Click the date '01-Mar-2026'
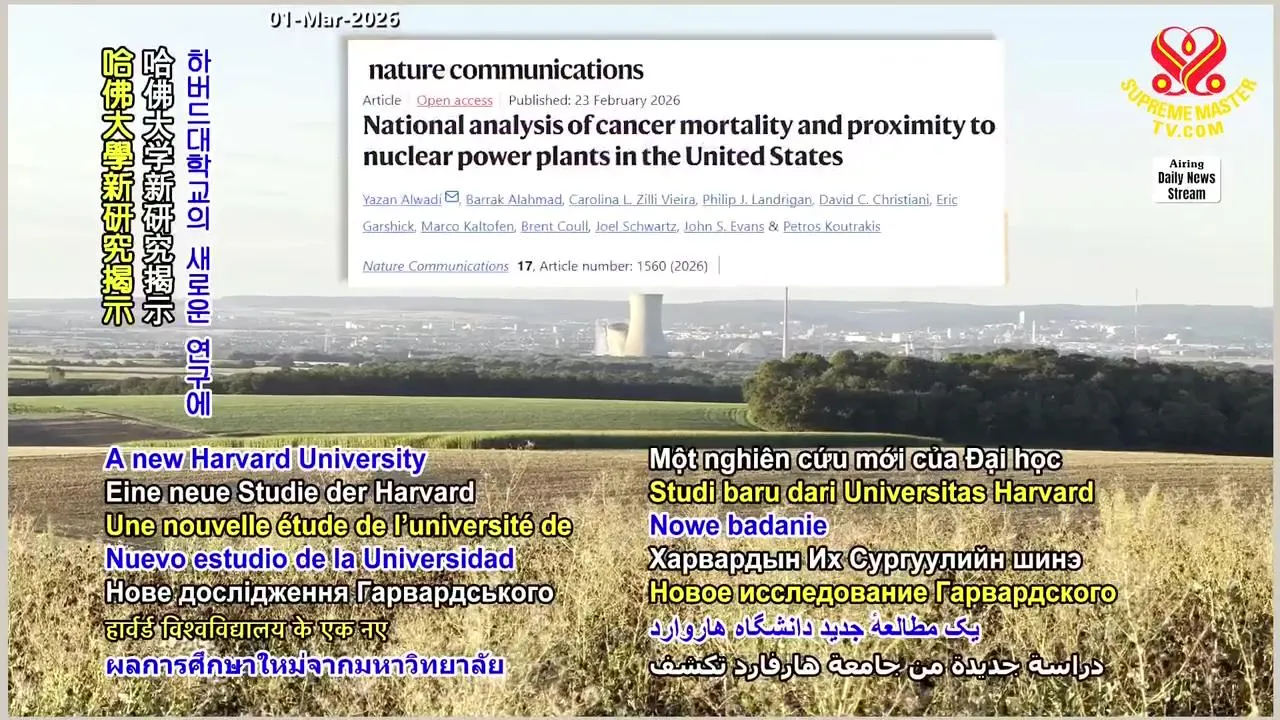The height and width of the screenshot is (720, 1280). pyautogui.click(x=334, y=19)
